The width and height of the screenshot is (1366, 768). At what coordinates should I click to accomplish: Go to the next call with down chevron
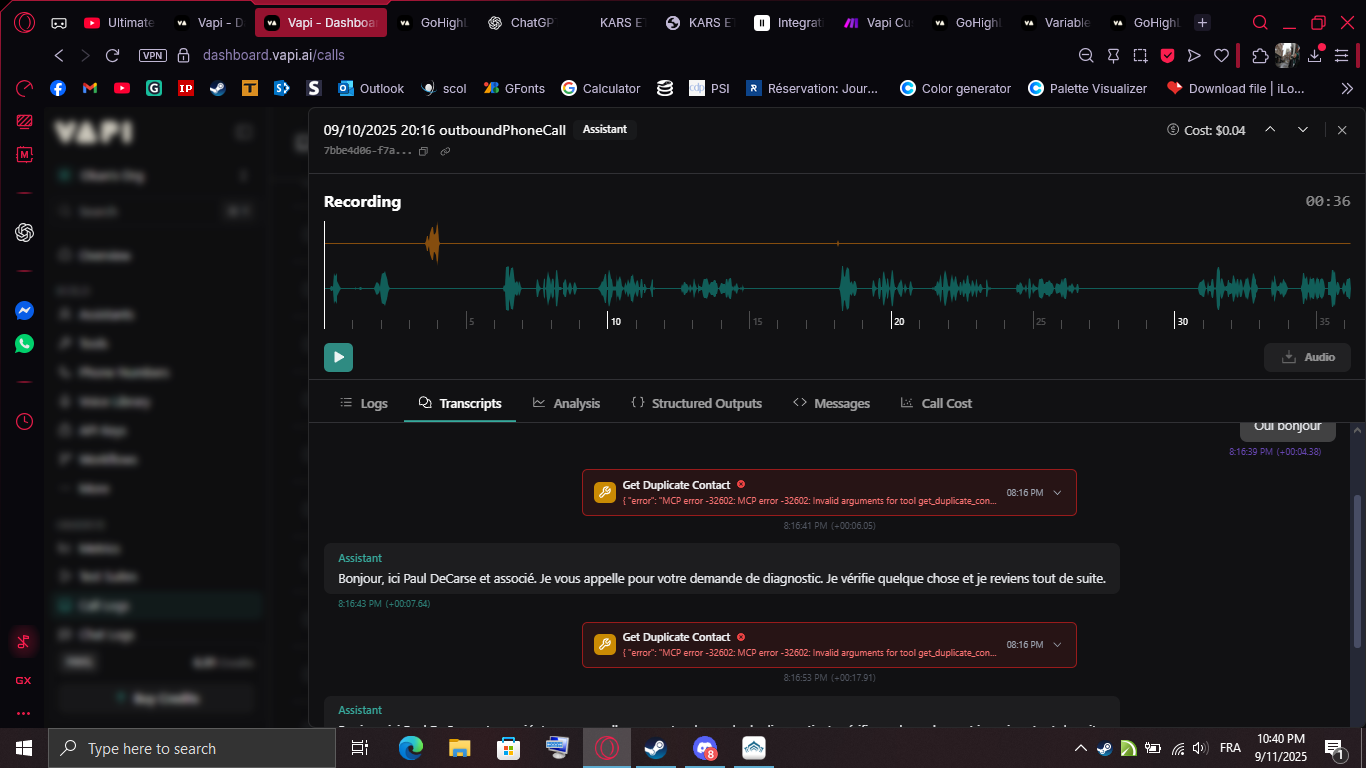coord(1303,130)
